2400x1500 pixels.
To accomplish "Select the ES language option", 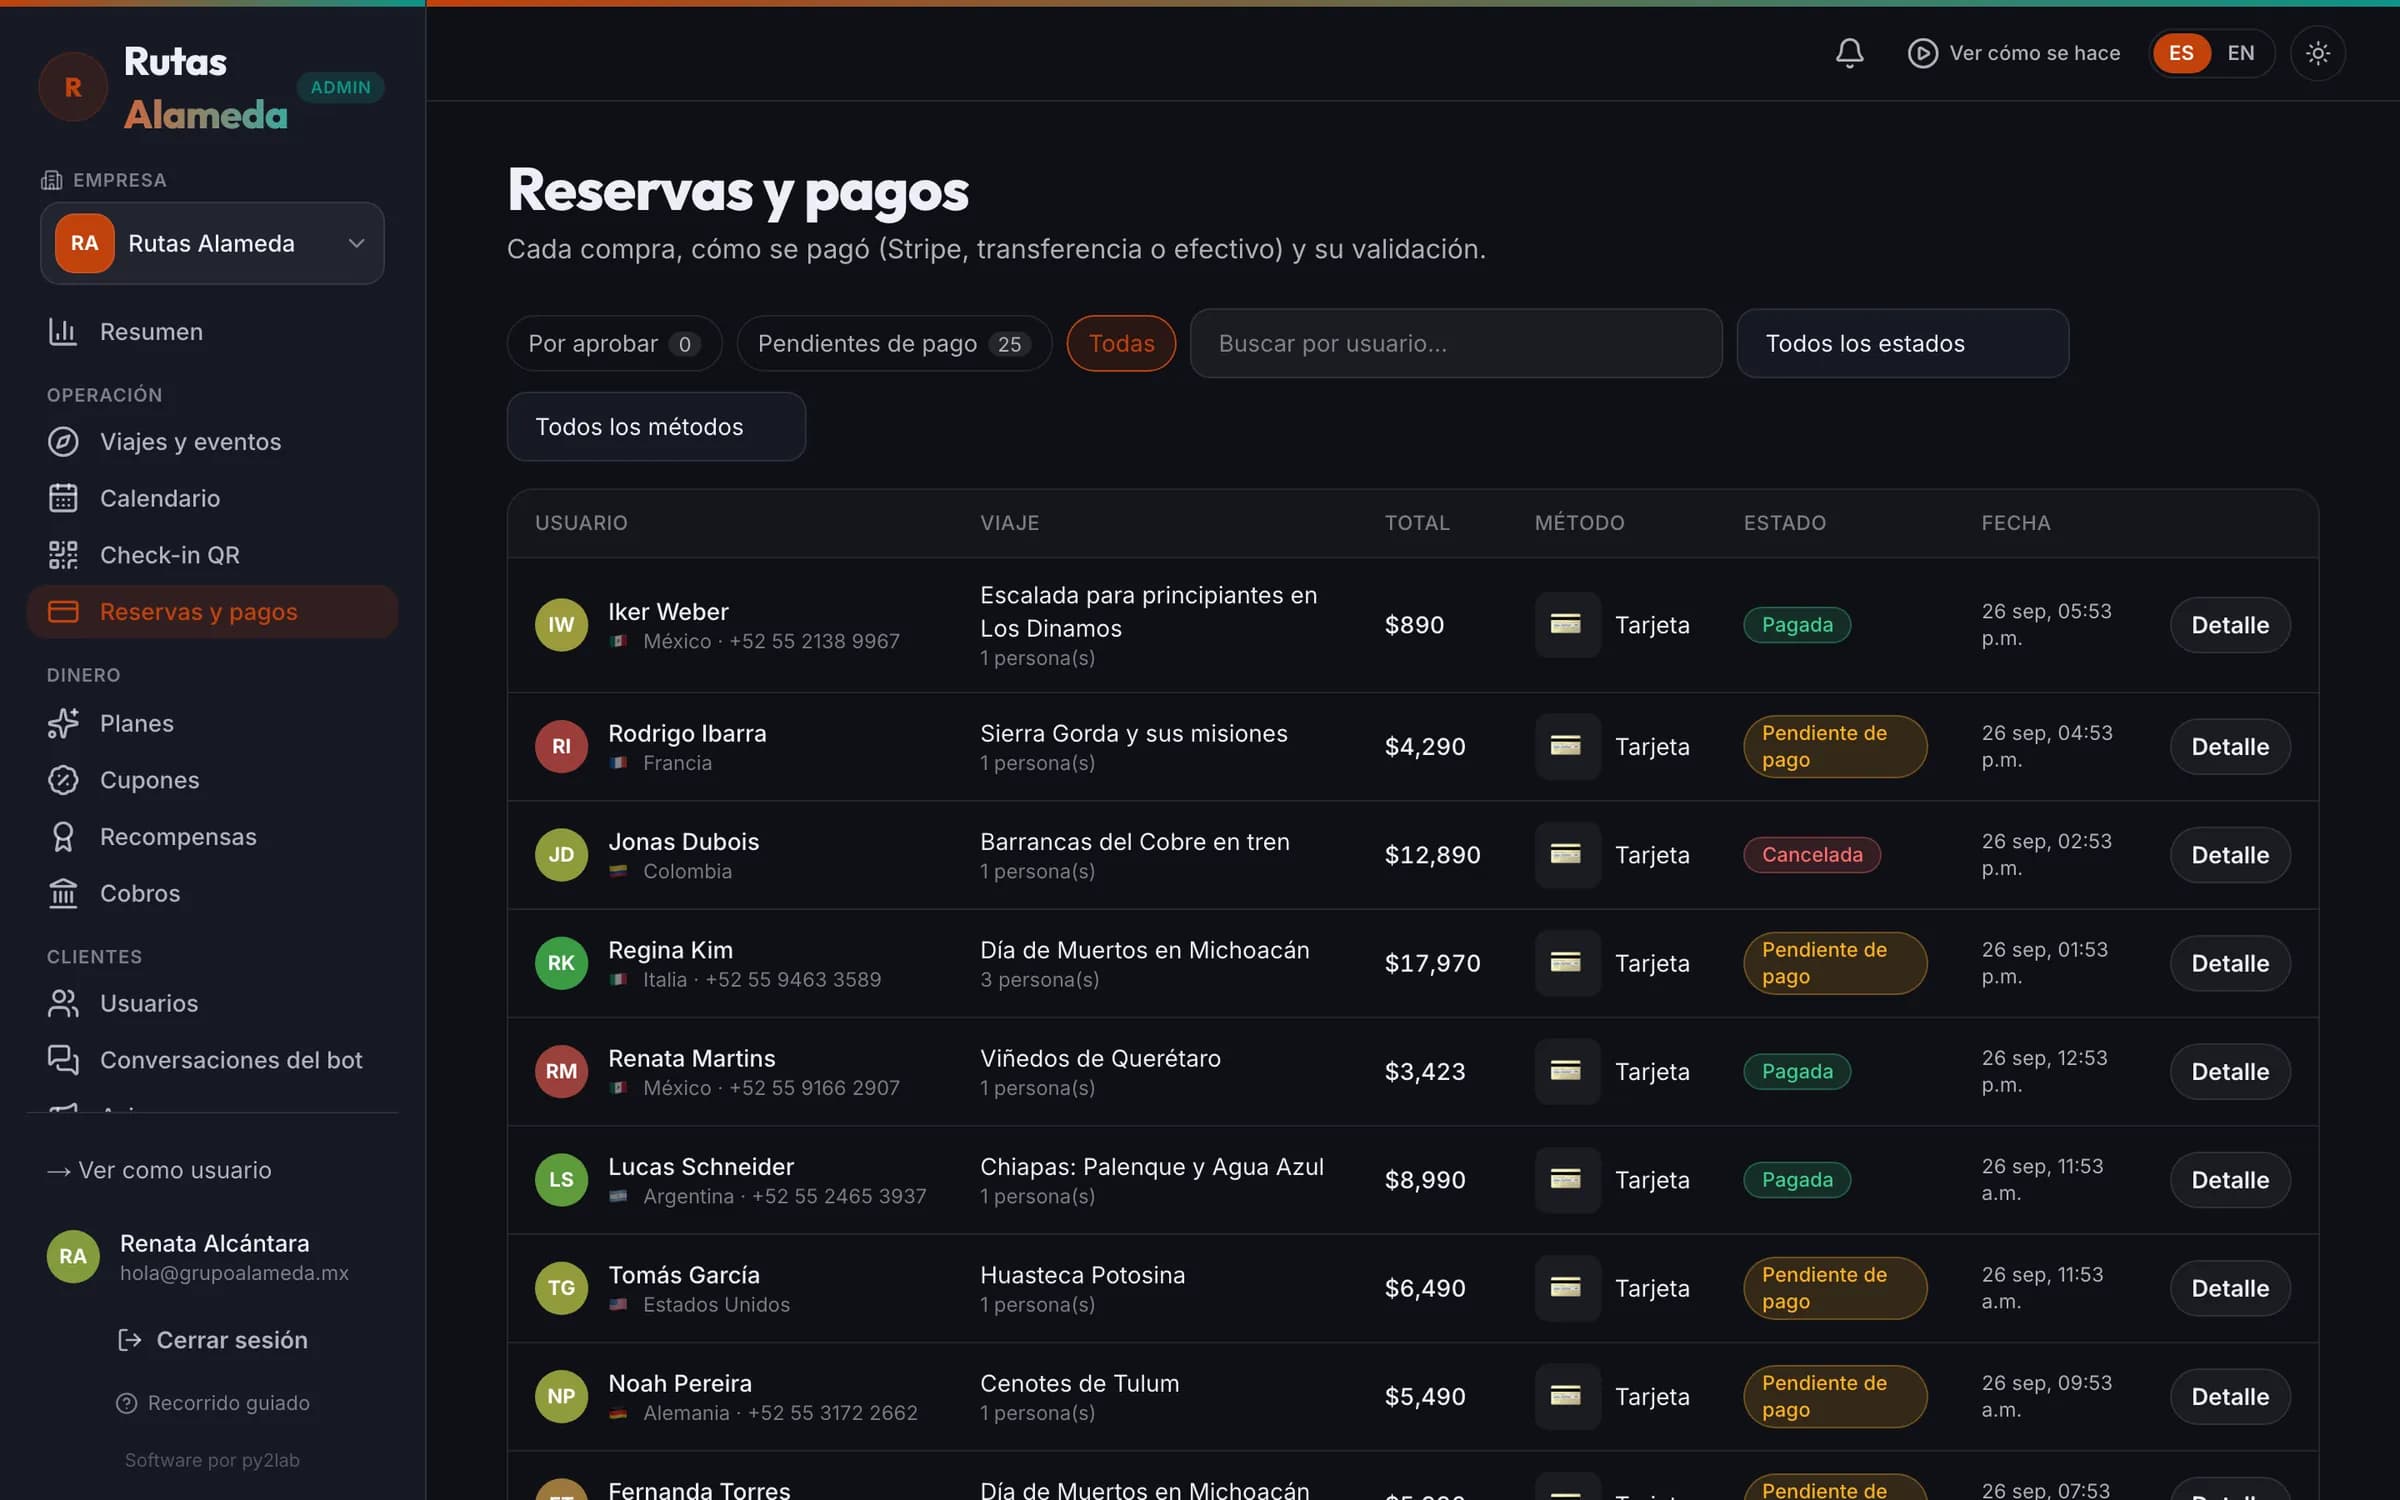I will tap(2181, 53).
